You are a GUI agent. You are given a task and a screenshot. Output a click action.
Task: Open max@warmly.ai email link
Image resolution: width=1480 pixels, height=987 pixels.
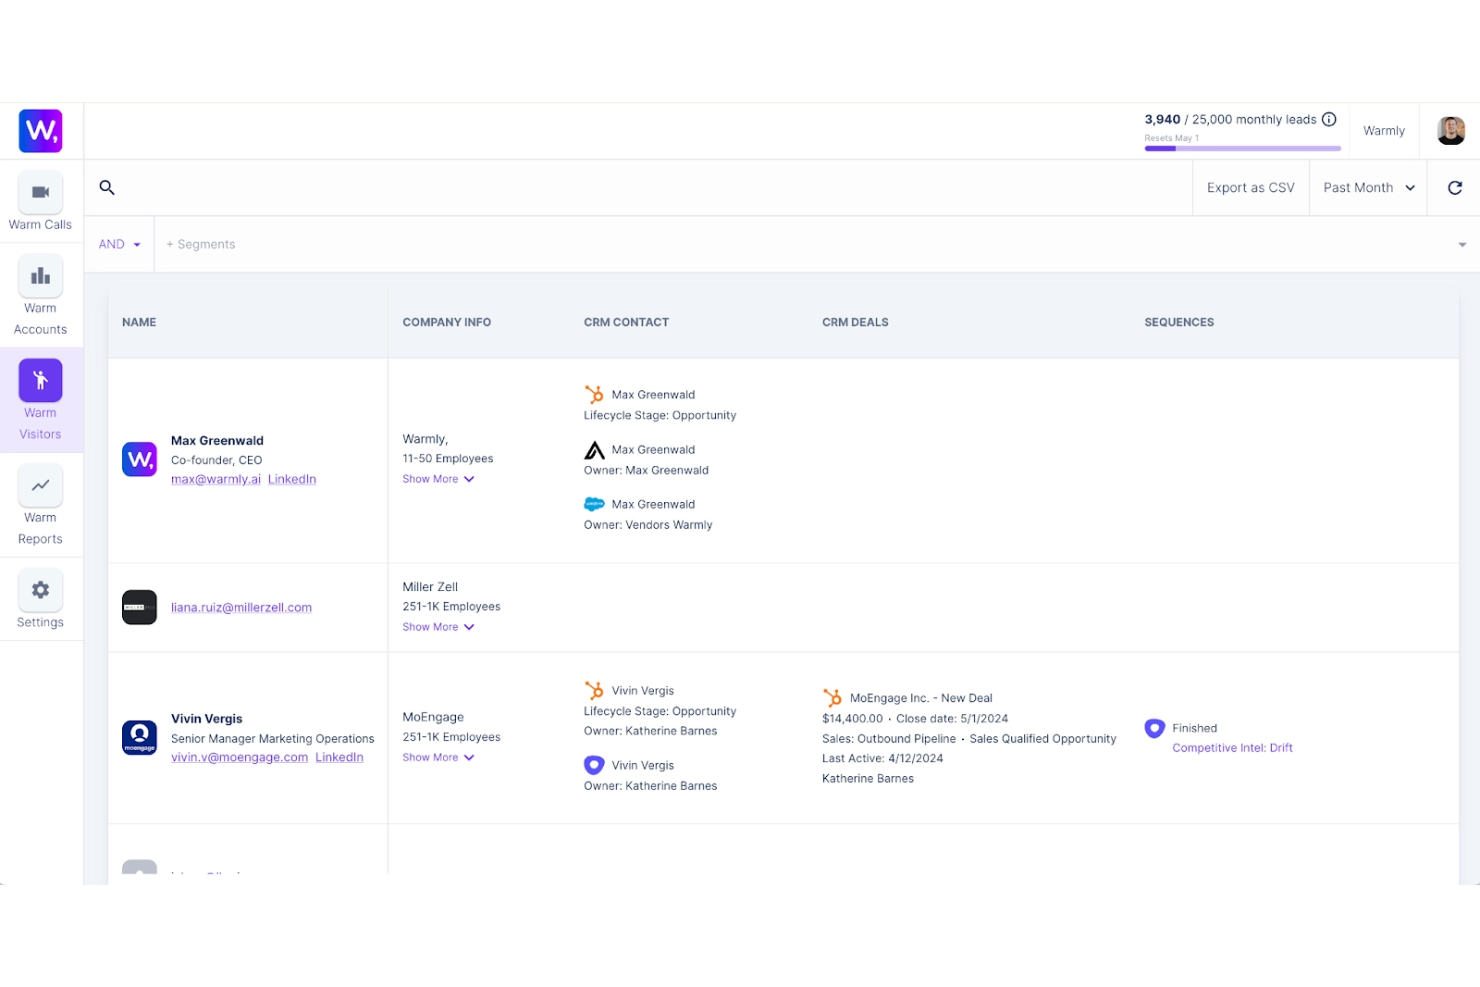pyautogui.click(x=216, y=479)
